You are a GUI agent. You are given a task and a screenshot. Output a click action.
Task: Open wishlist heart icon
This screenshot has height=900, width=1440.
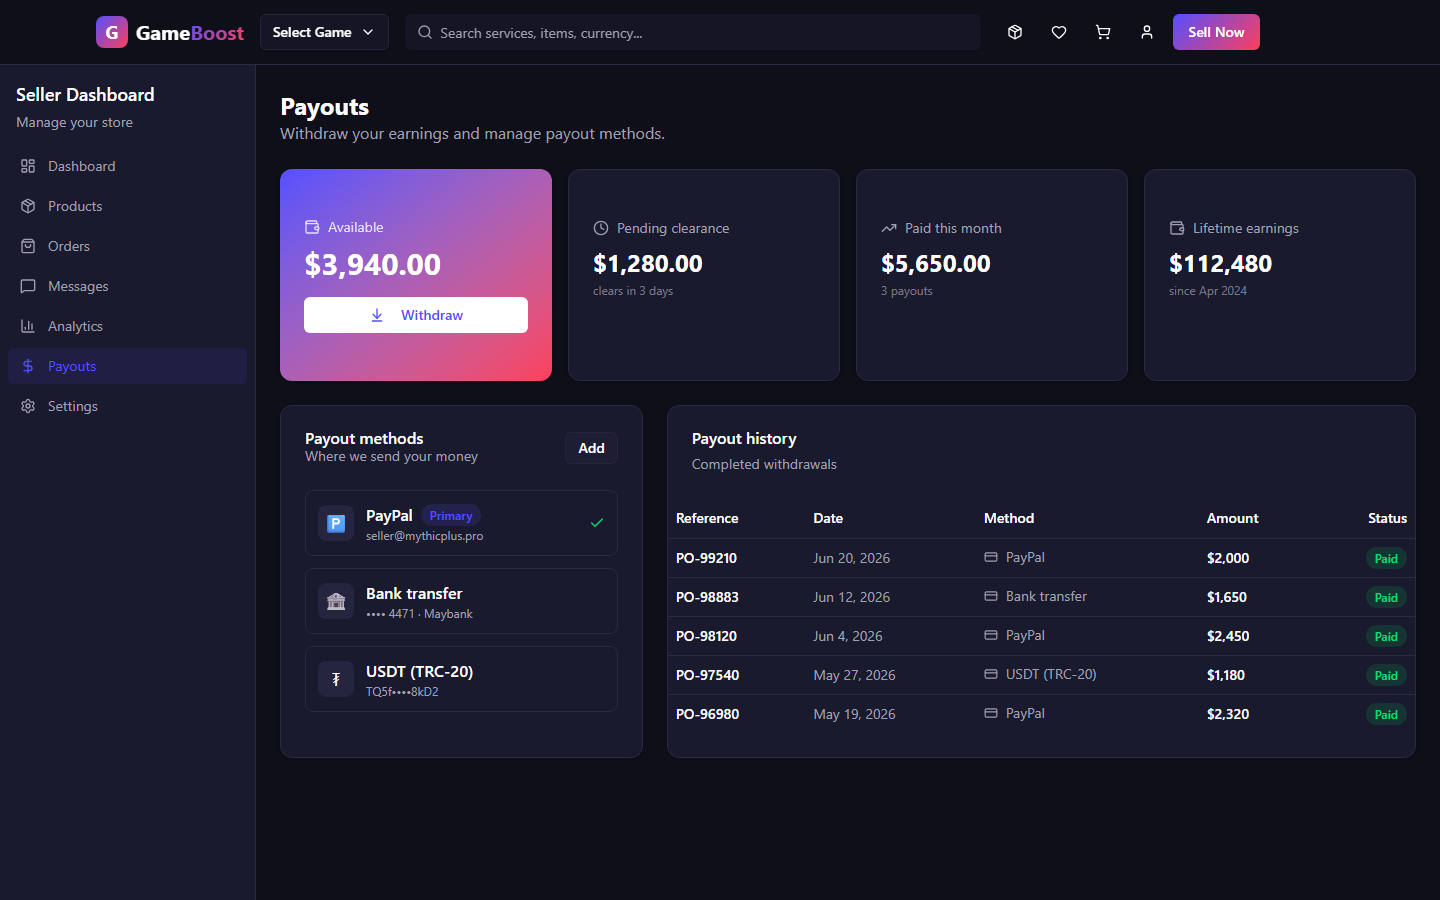1059,32
